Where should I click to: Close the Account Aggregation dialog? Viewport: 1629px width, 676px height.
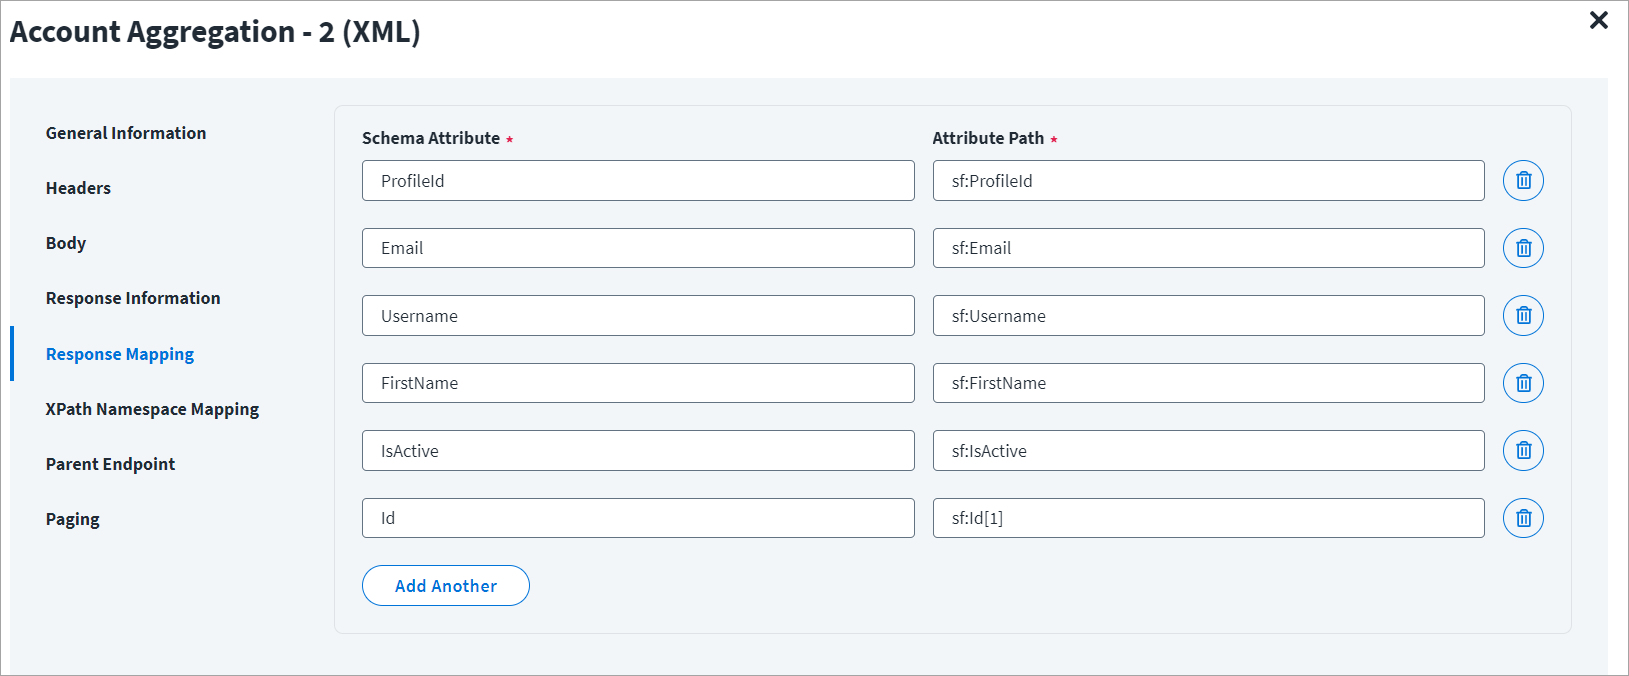(1598, 20)
